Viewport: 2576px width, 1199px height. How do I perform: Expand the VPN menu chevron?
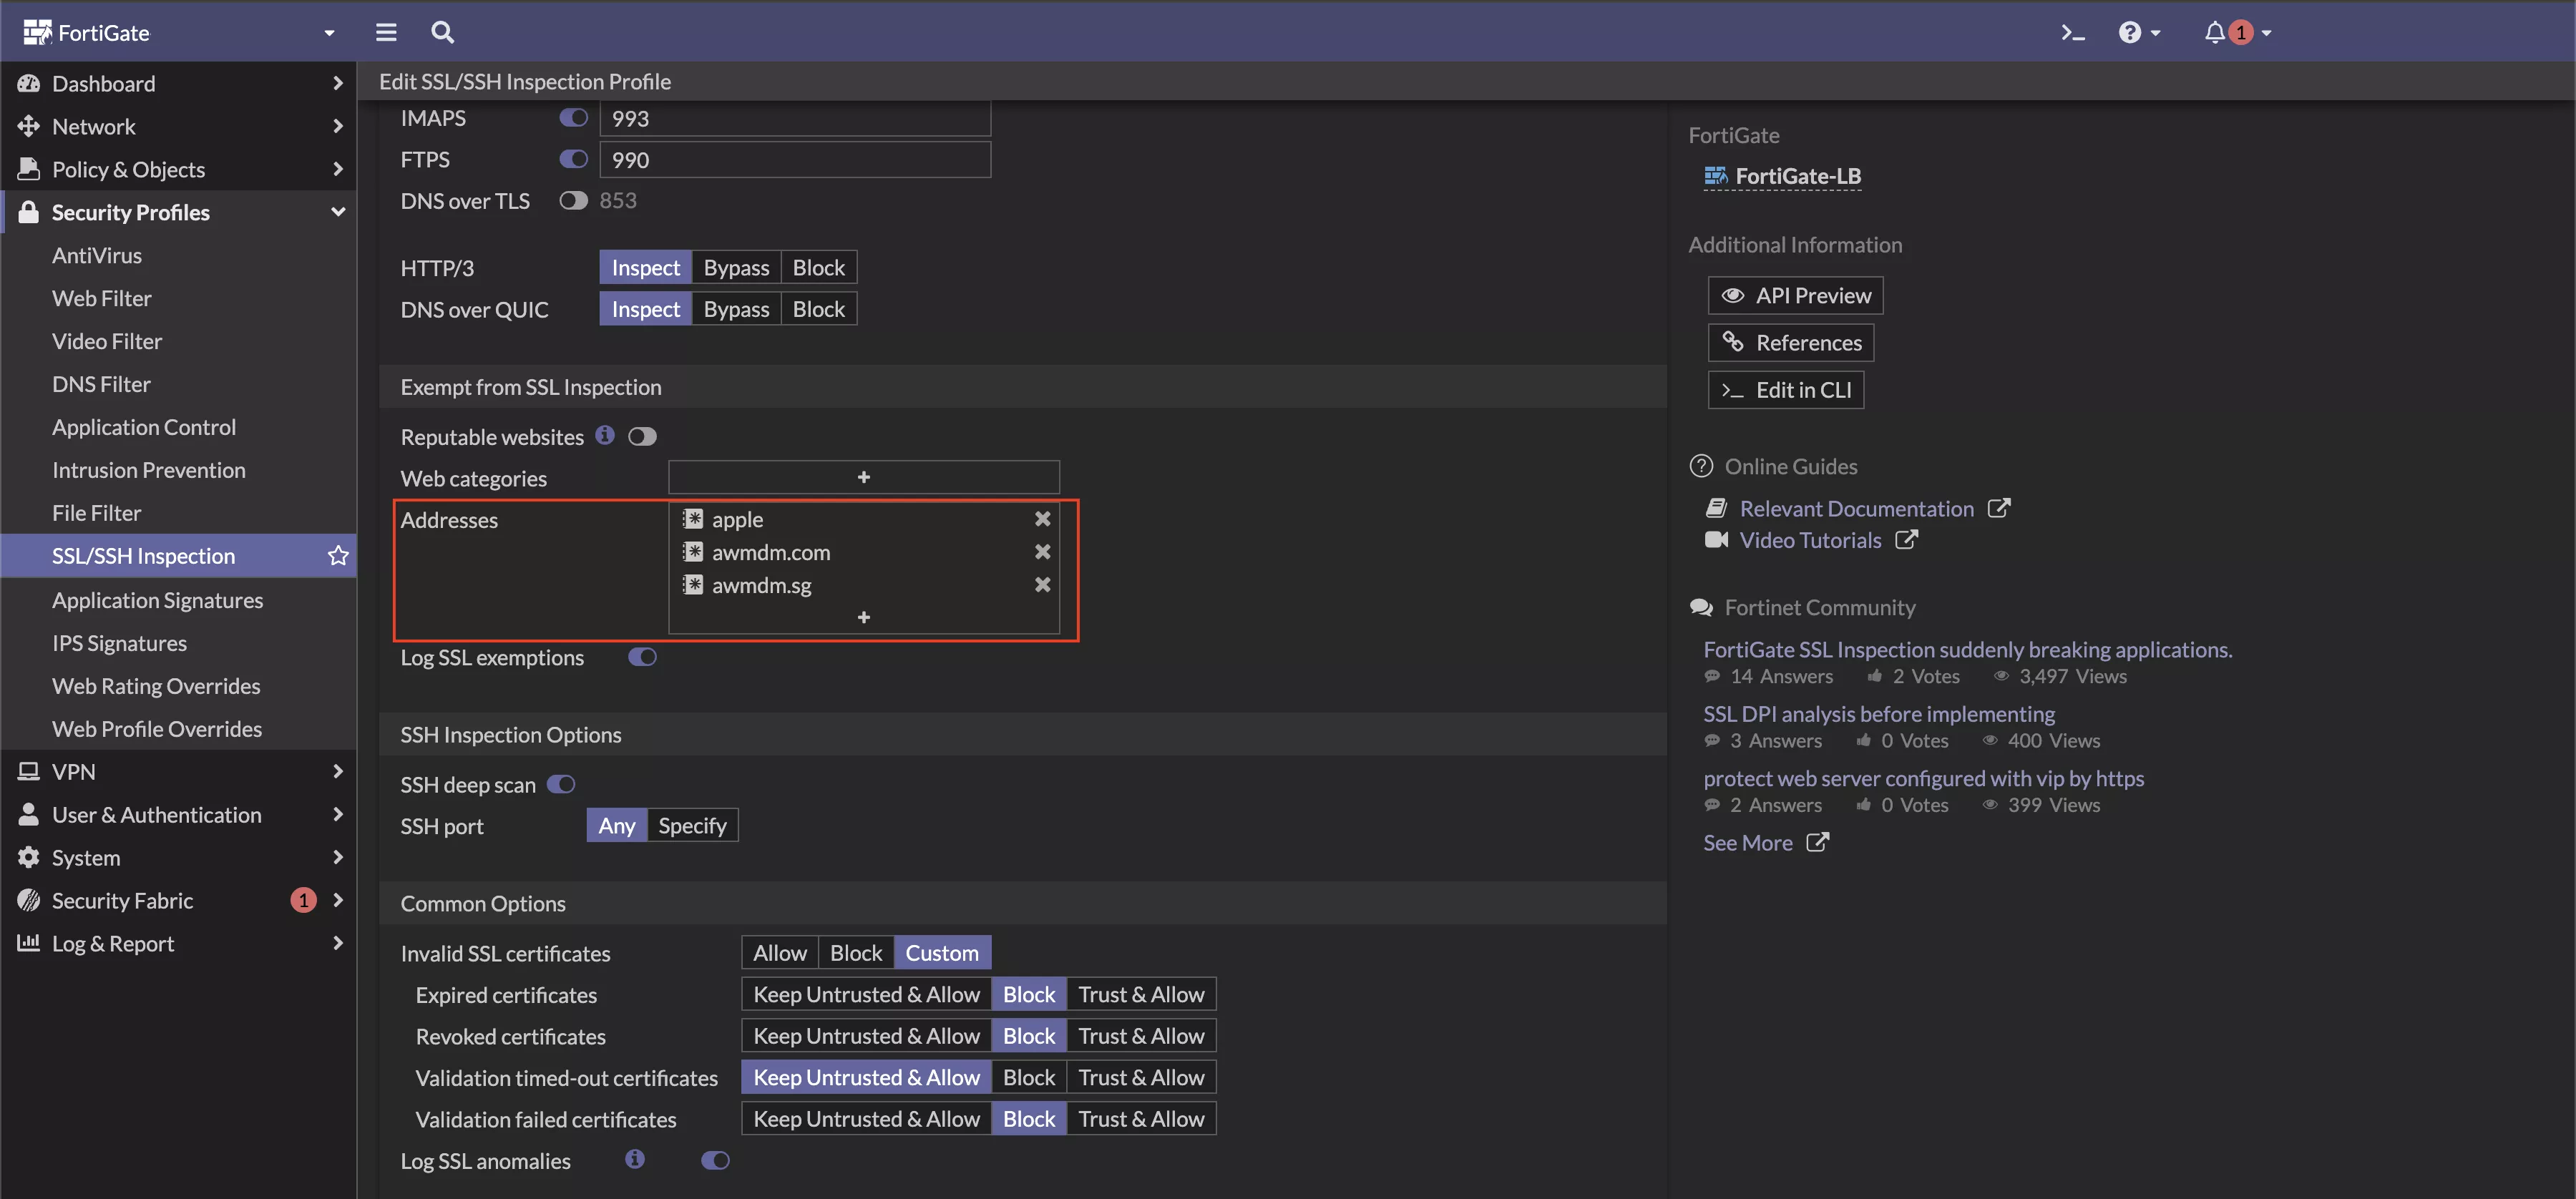337,771
